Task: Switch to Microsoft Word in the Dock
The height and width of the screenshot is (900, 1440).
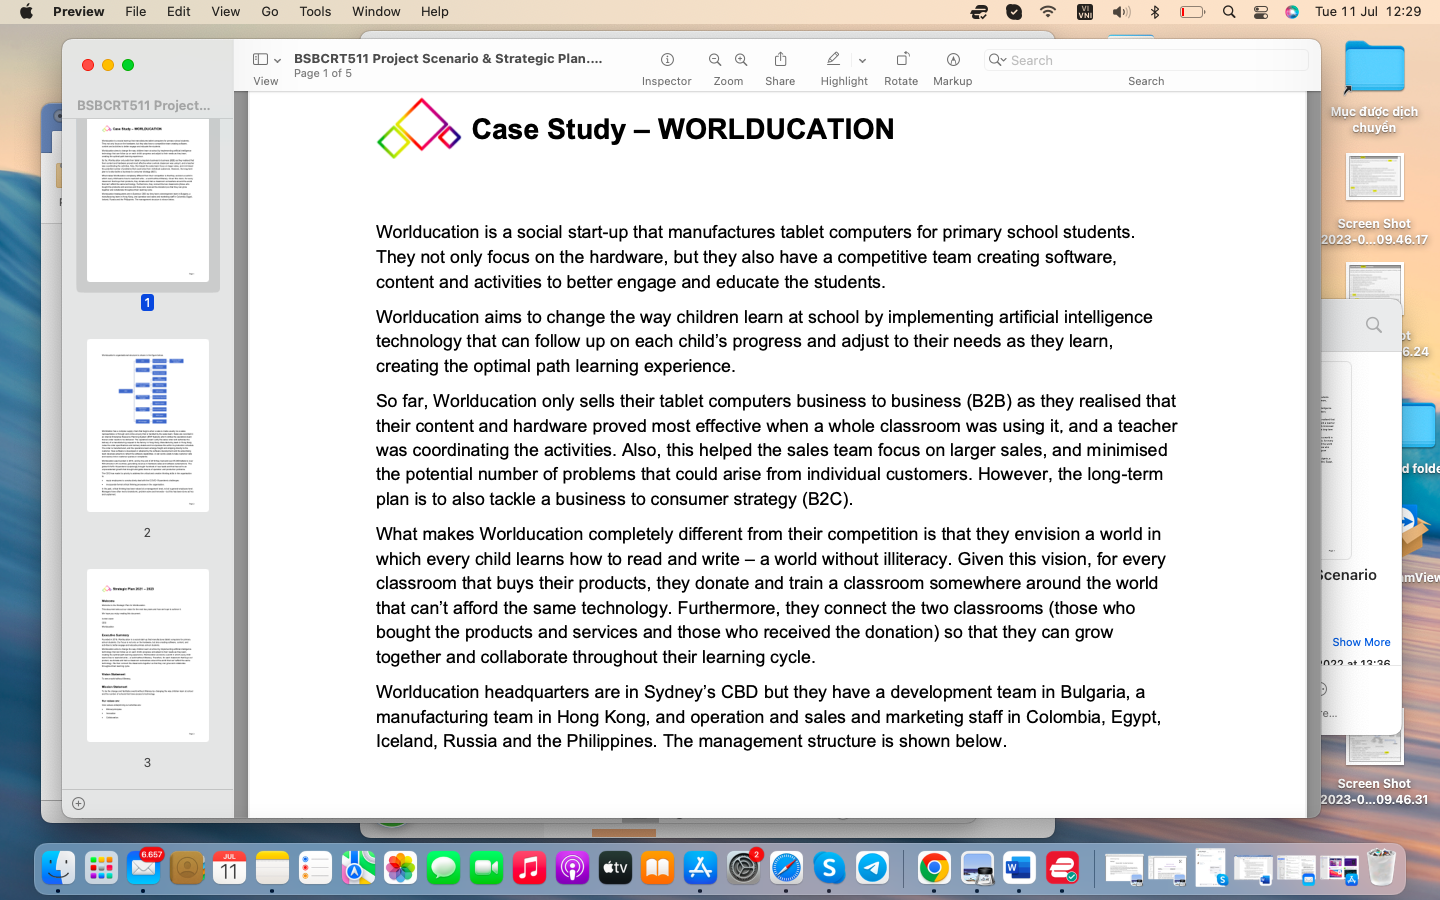Action: click(1019, 868)
